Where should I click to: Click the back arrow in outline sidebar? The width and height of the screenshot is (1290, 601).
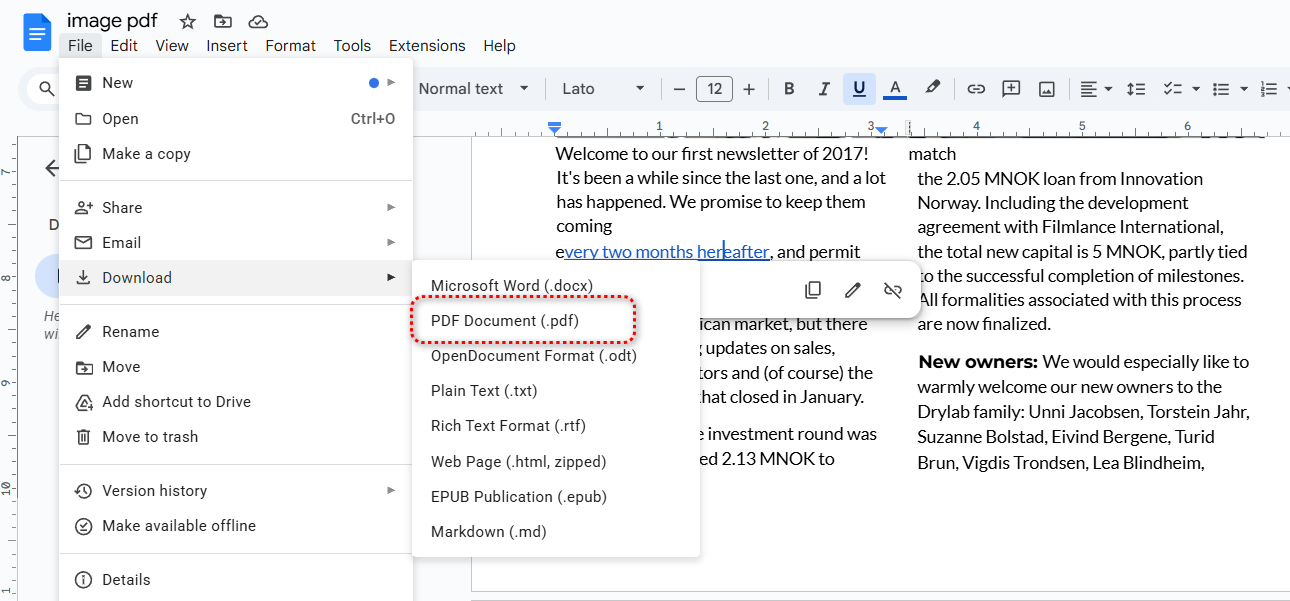click(52, 168)
